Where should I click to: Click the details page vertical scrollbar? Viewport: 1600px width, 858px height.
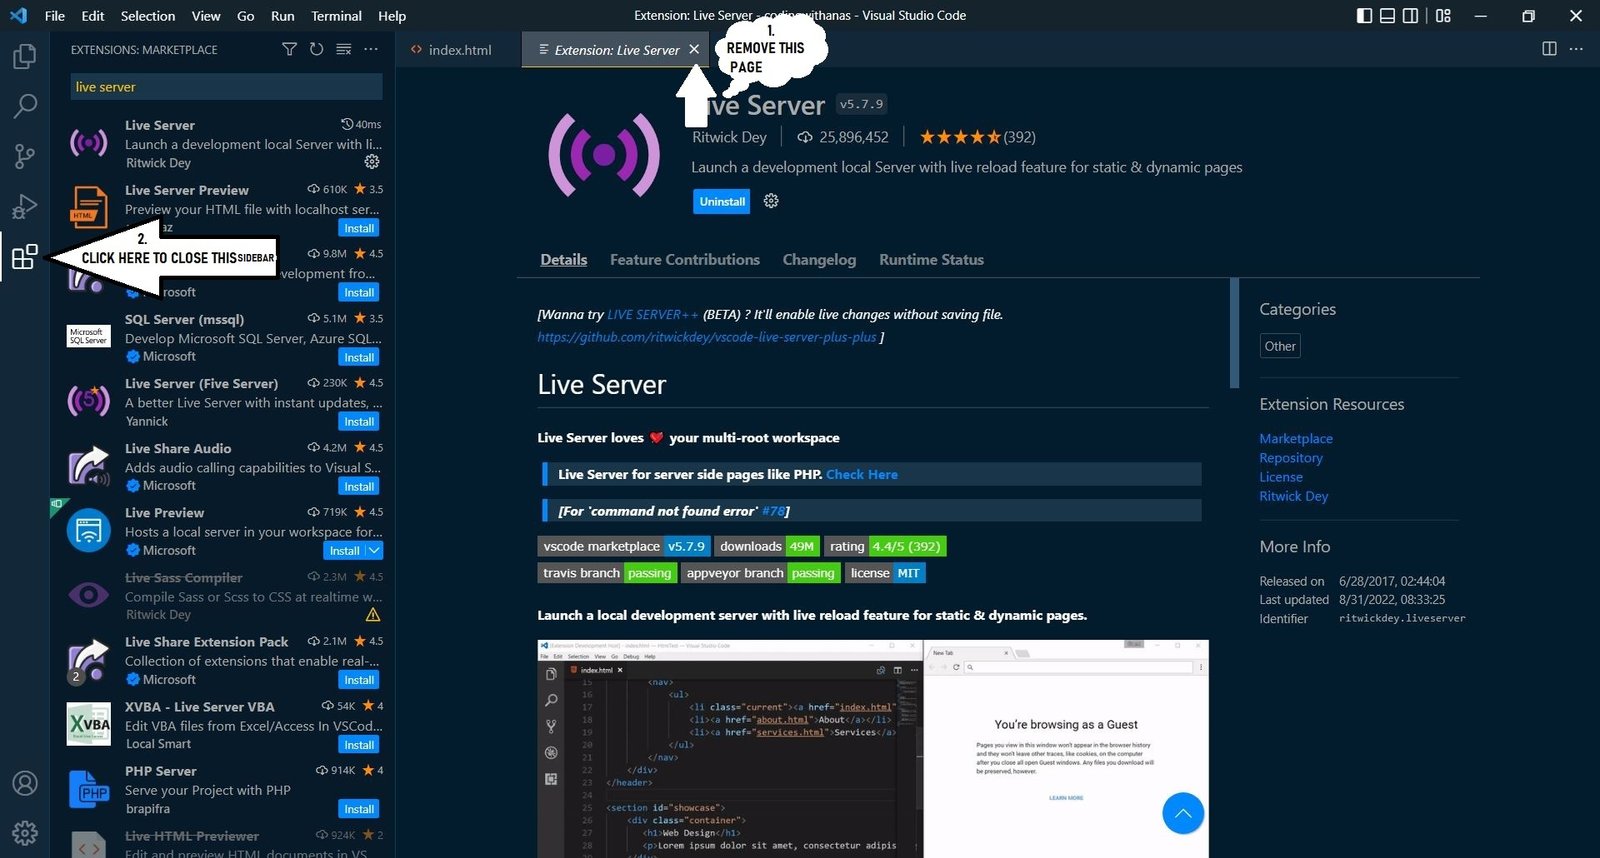point(1234,332)
